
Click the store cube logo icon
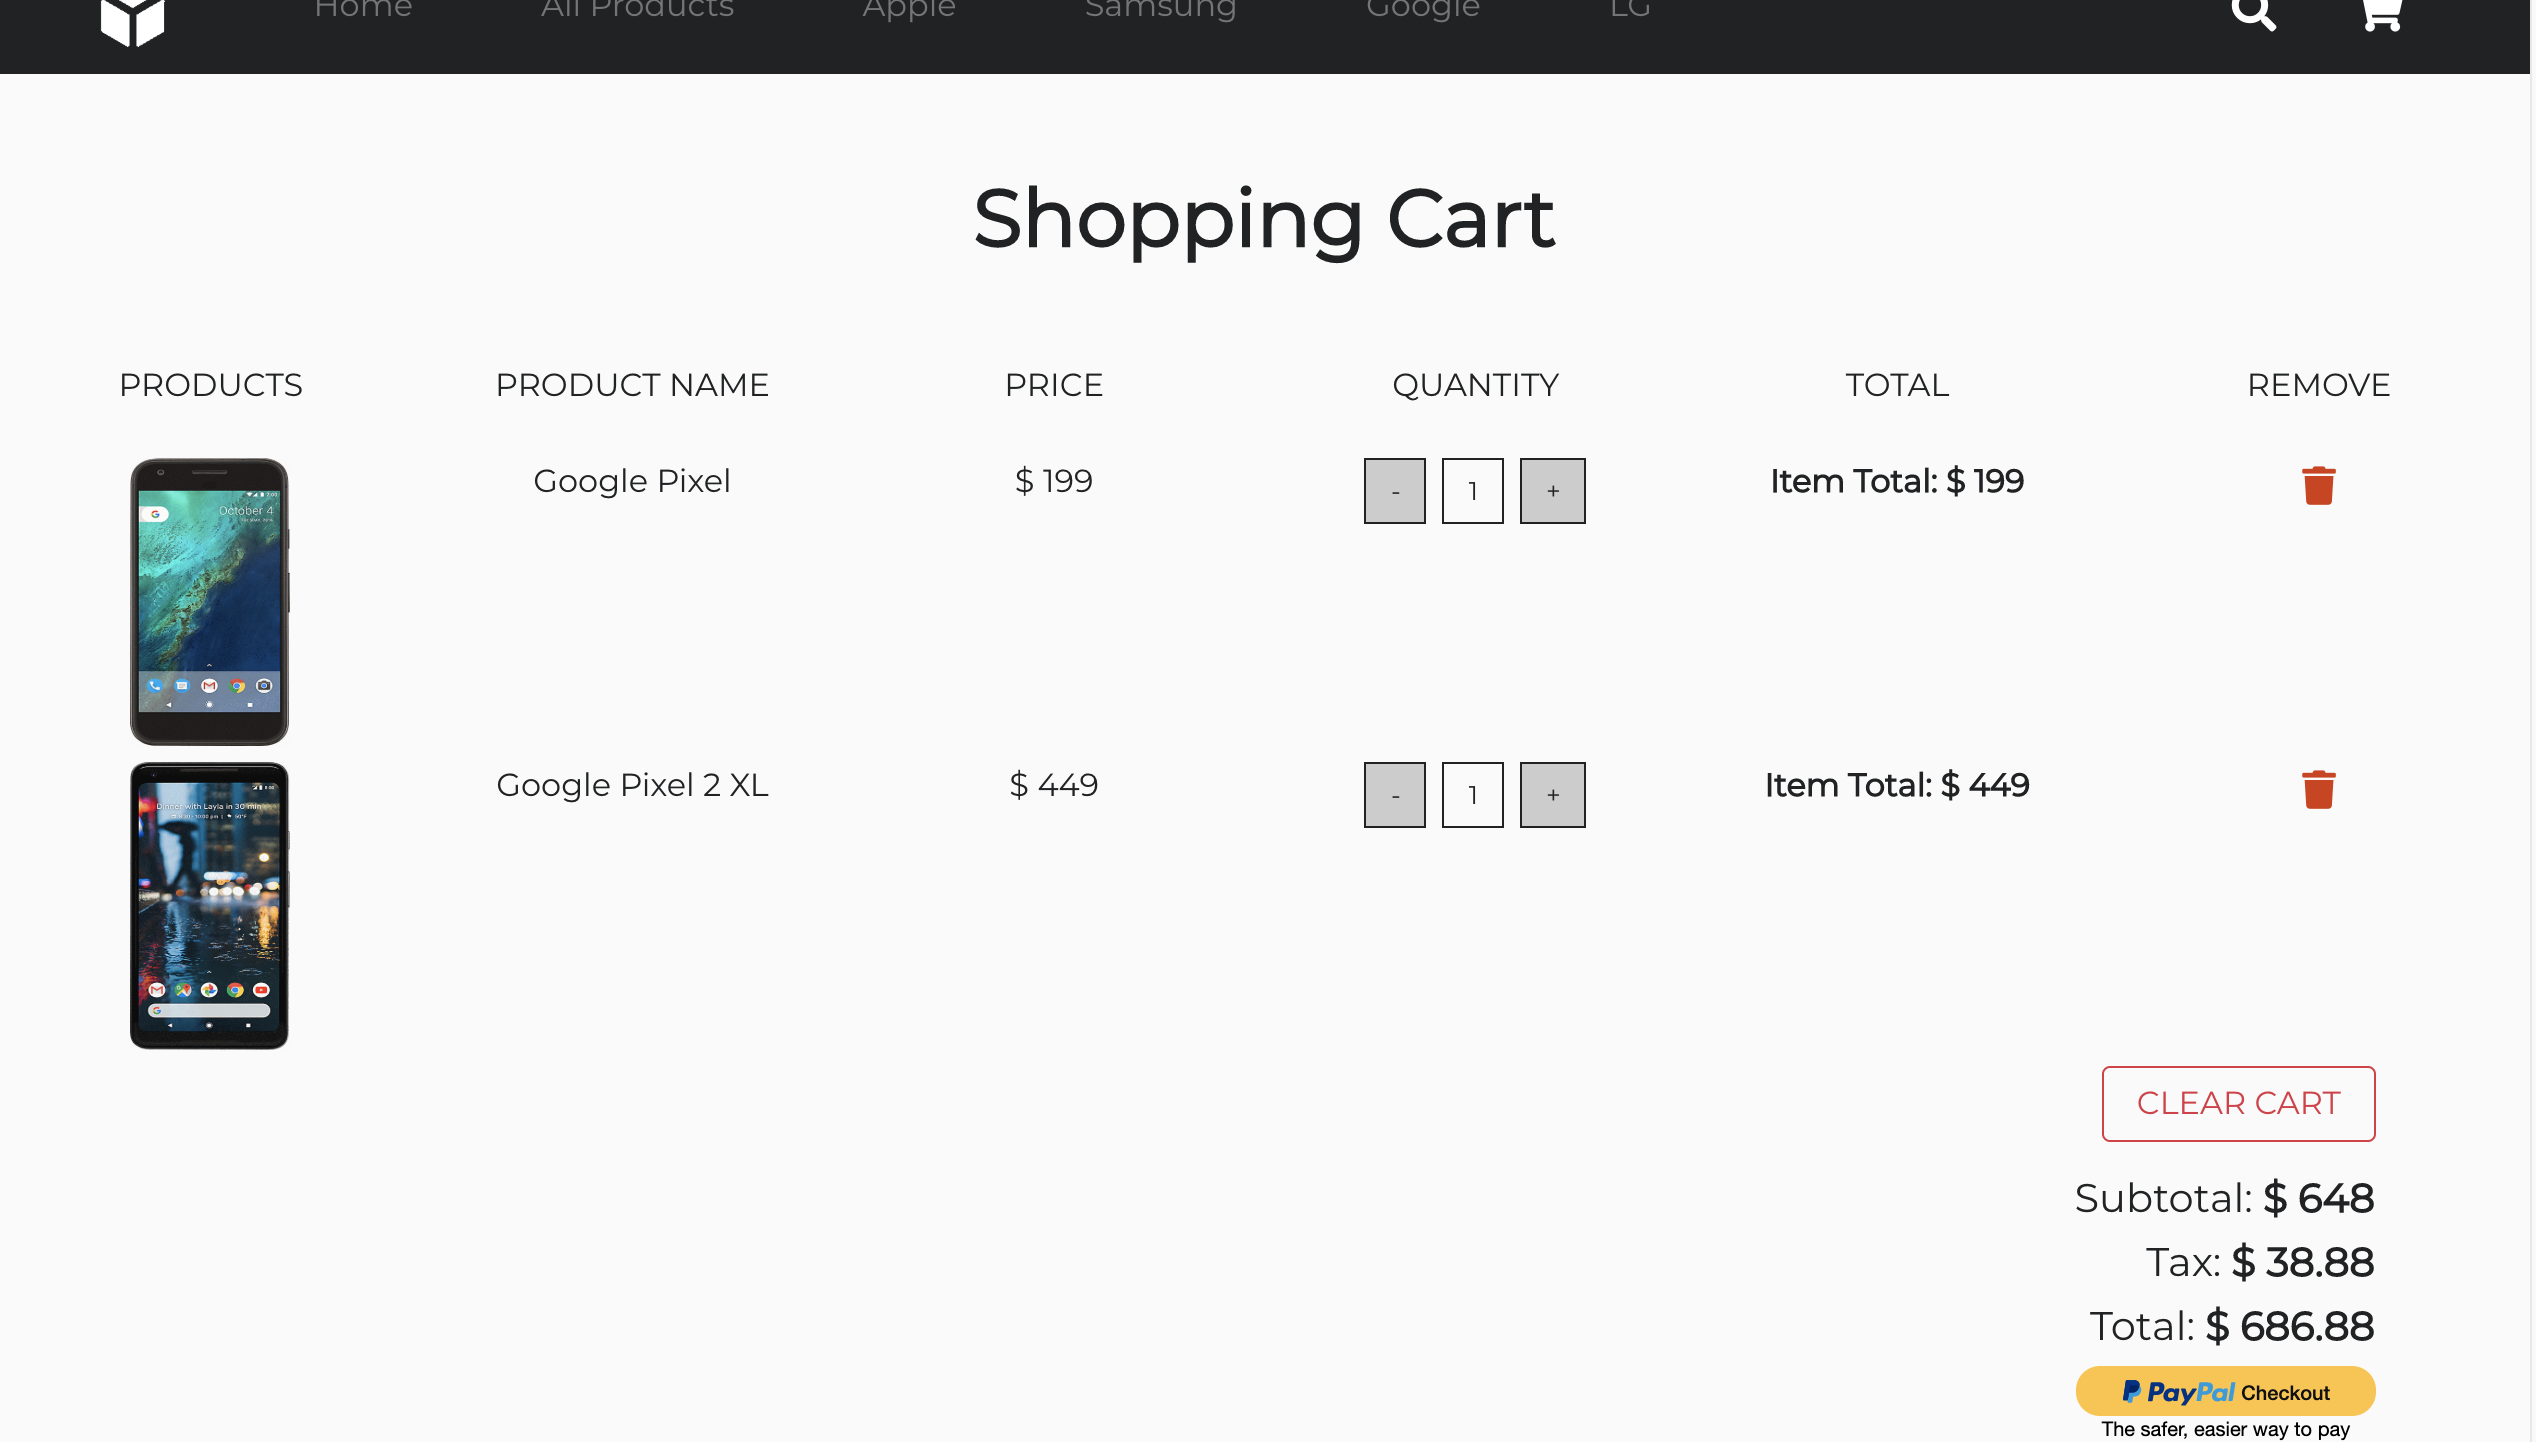click(x=132, y=20)
